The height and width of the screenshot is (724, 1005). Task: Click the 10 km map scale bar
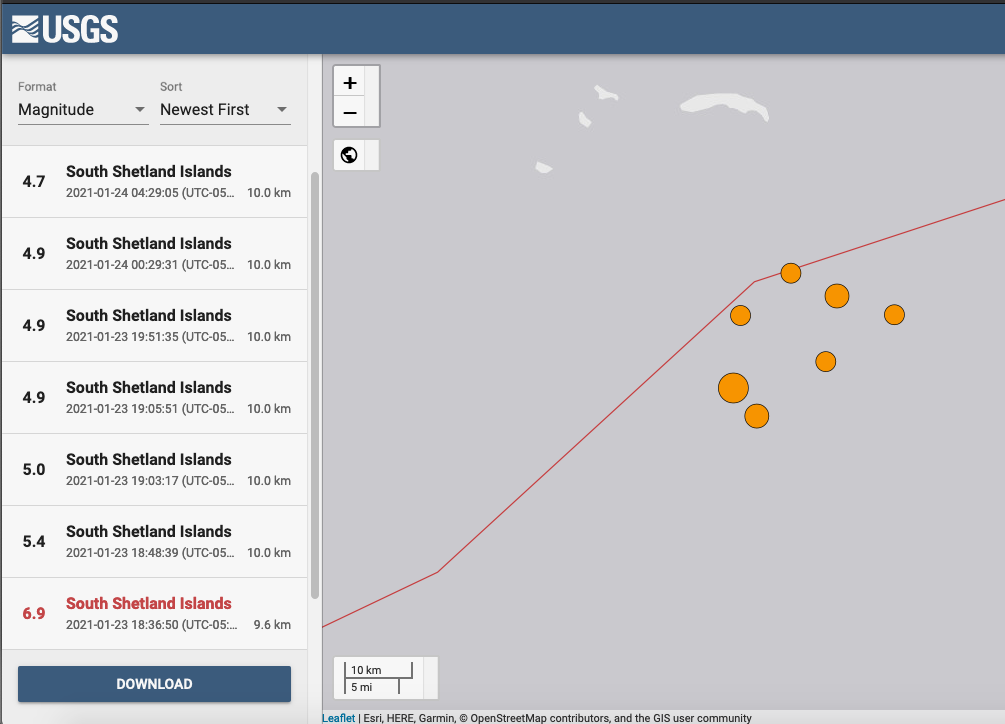(x=379, y=670)
